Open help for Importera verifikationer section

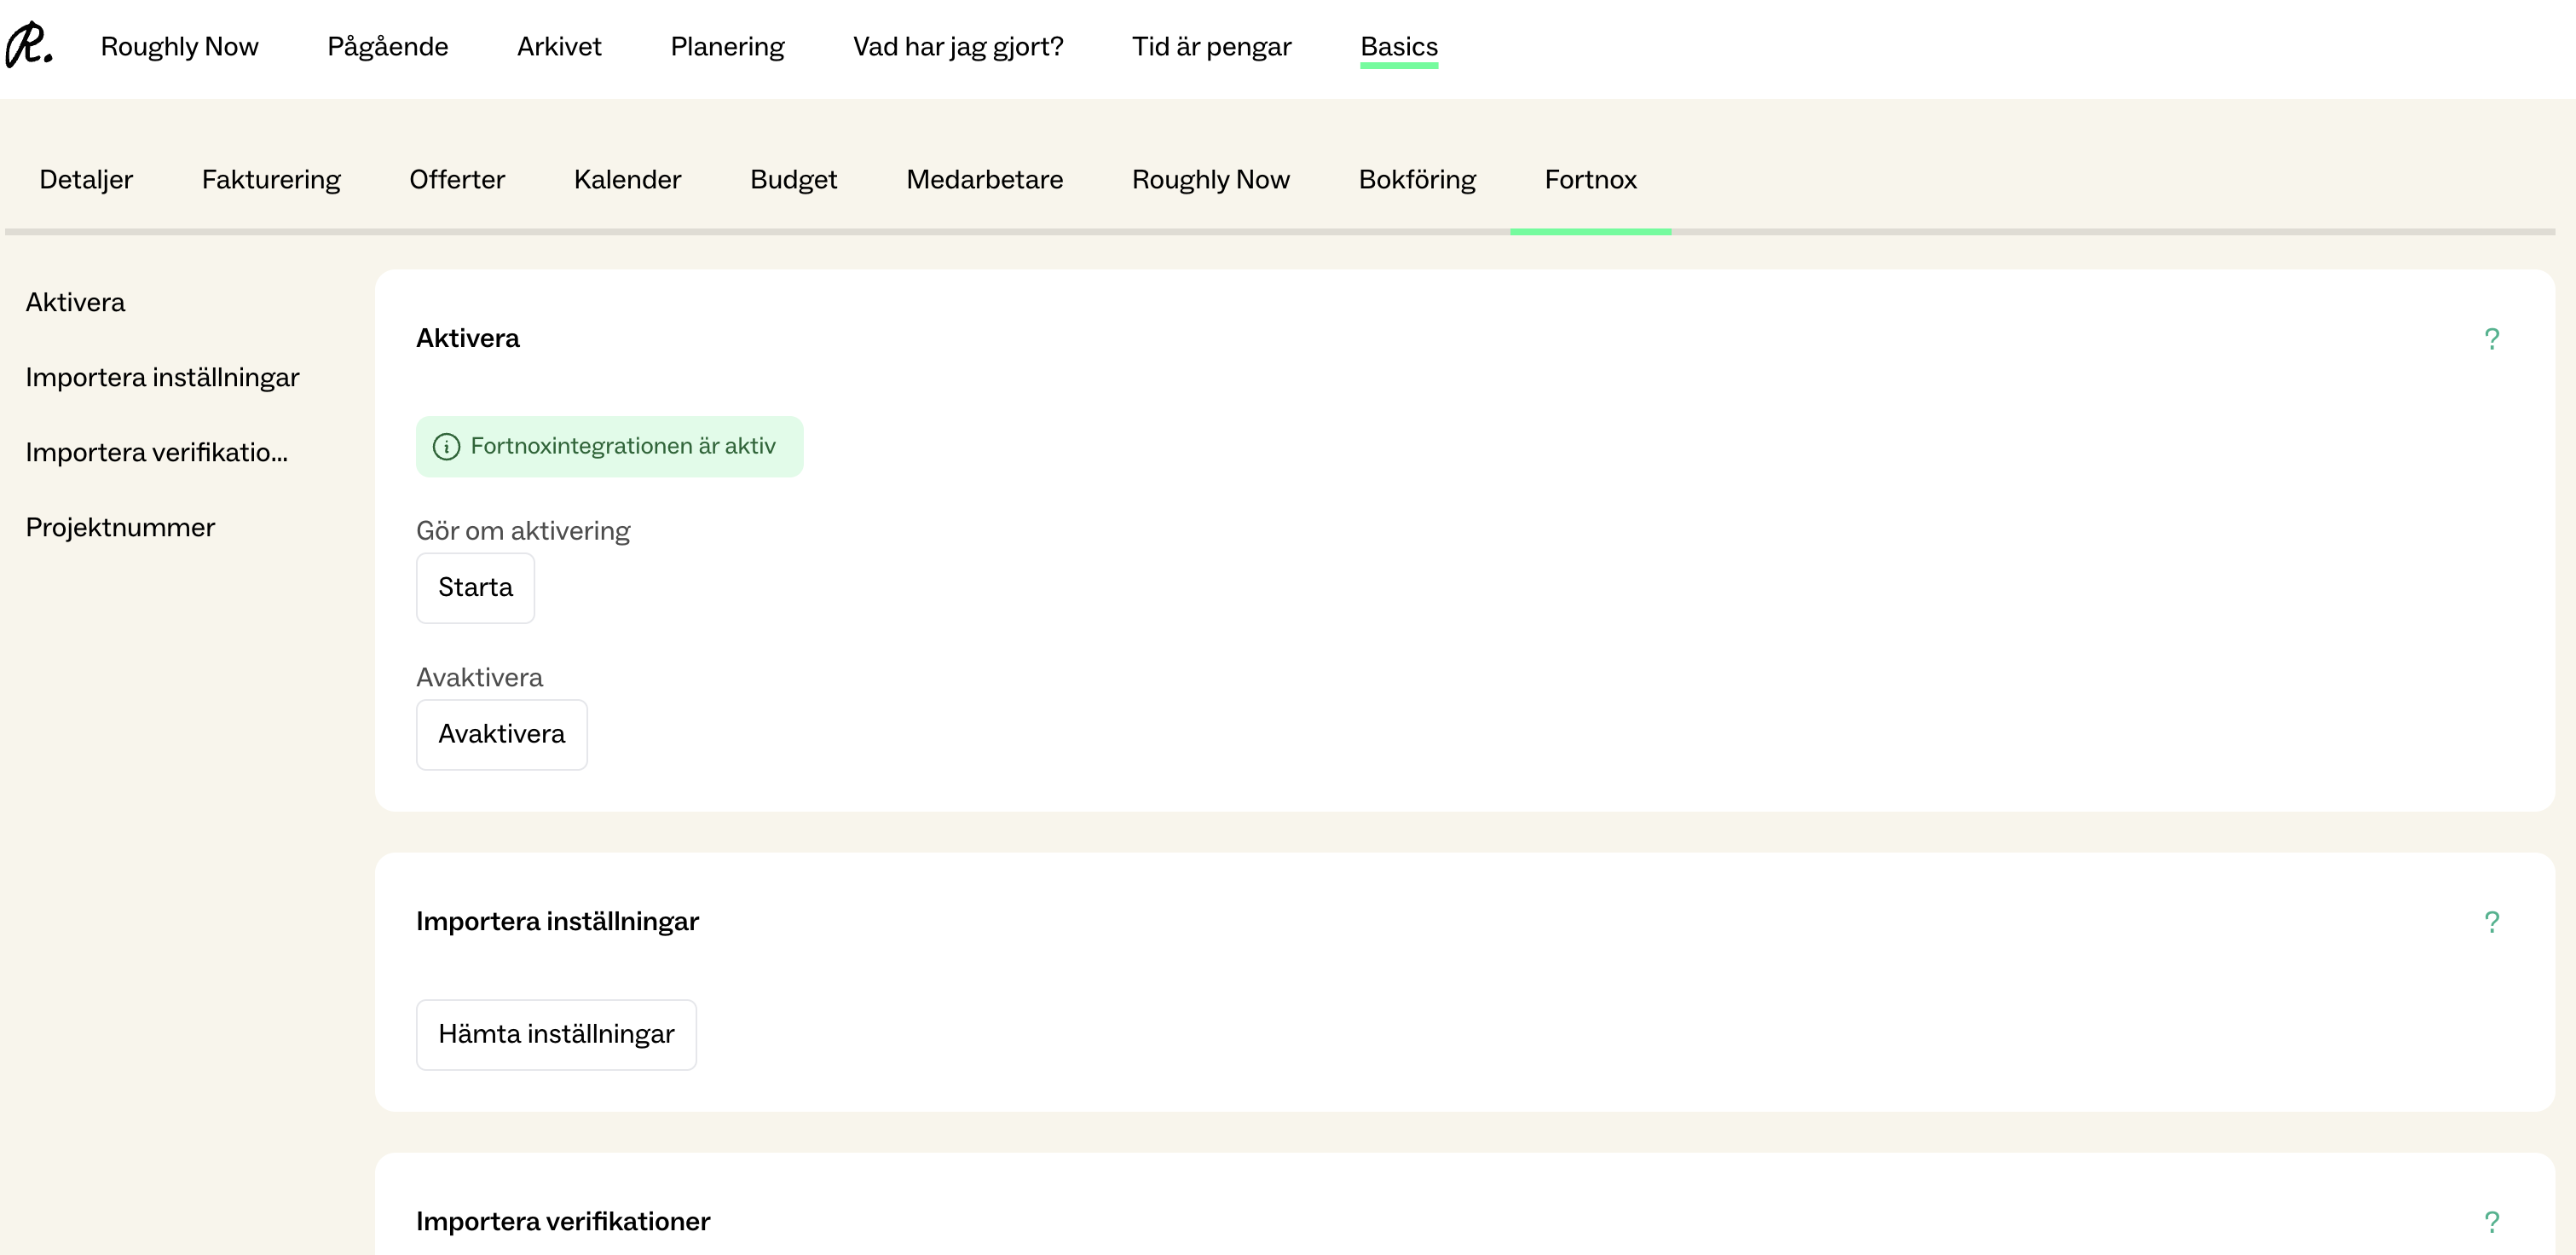pos(2491,1222)
